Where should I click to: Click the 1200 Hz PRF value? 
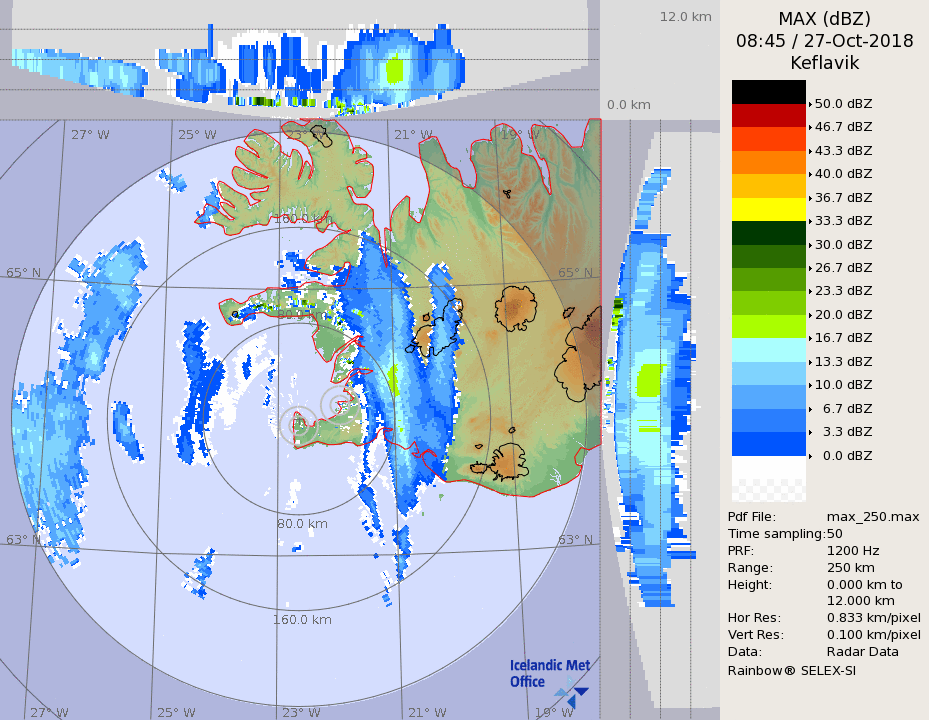(x=853, y=551)
